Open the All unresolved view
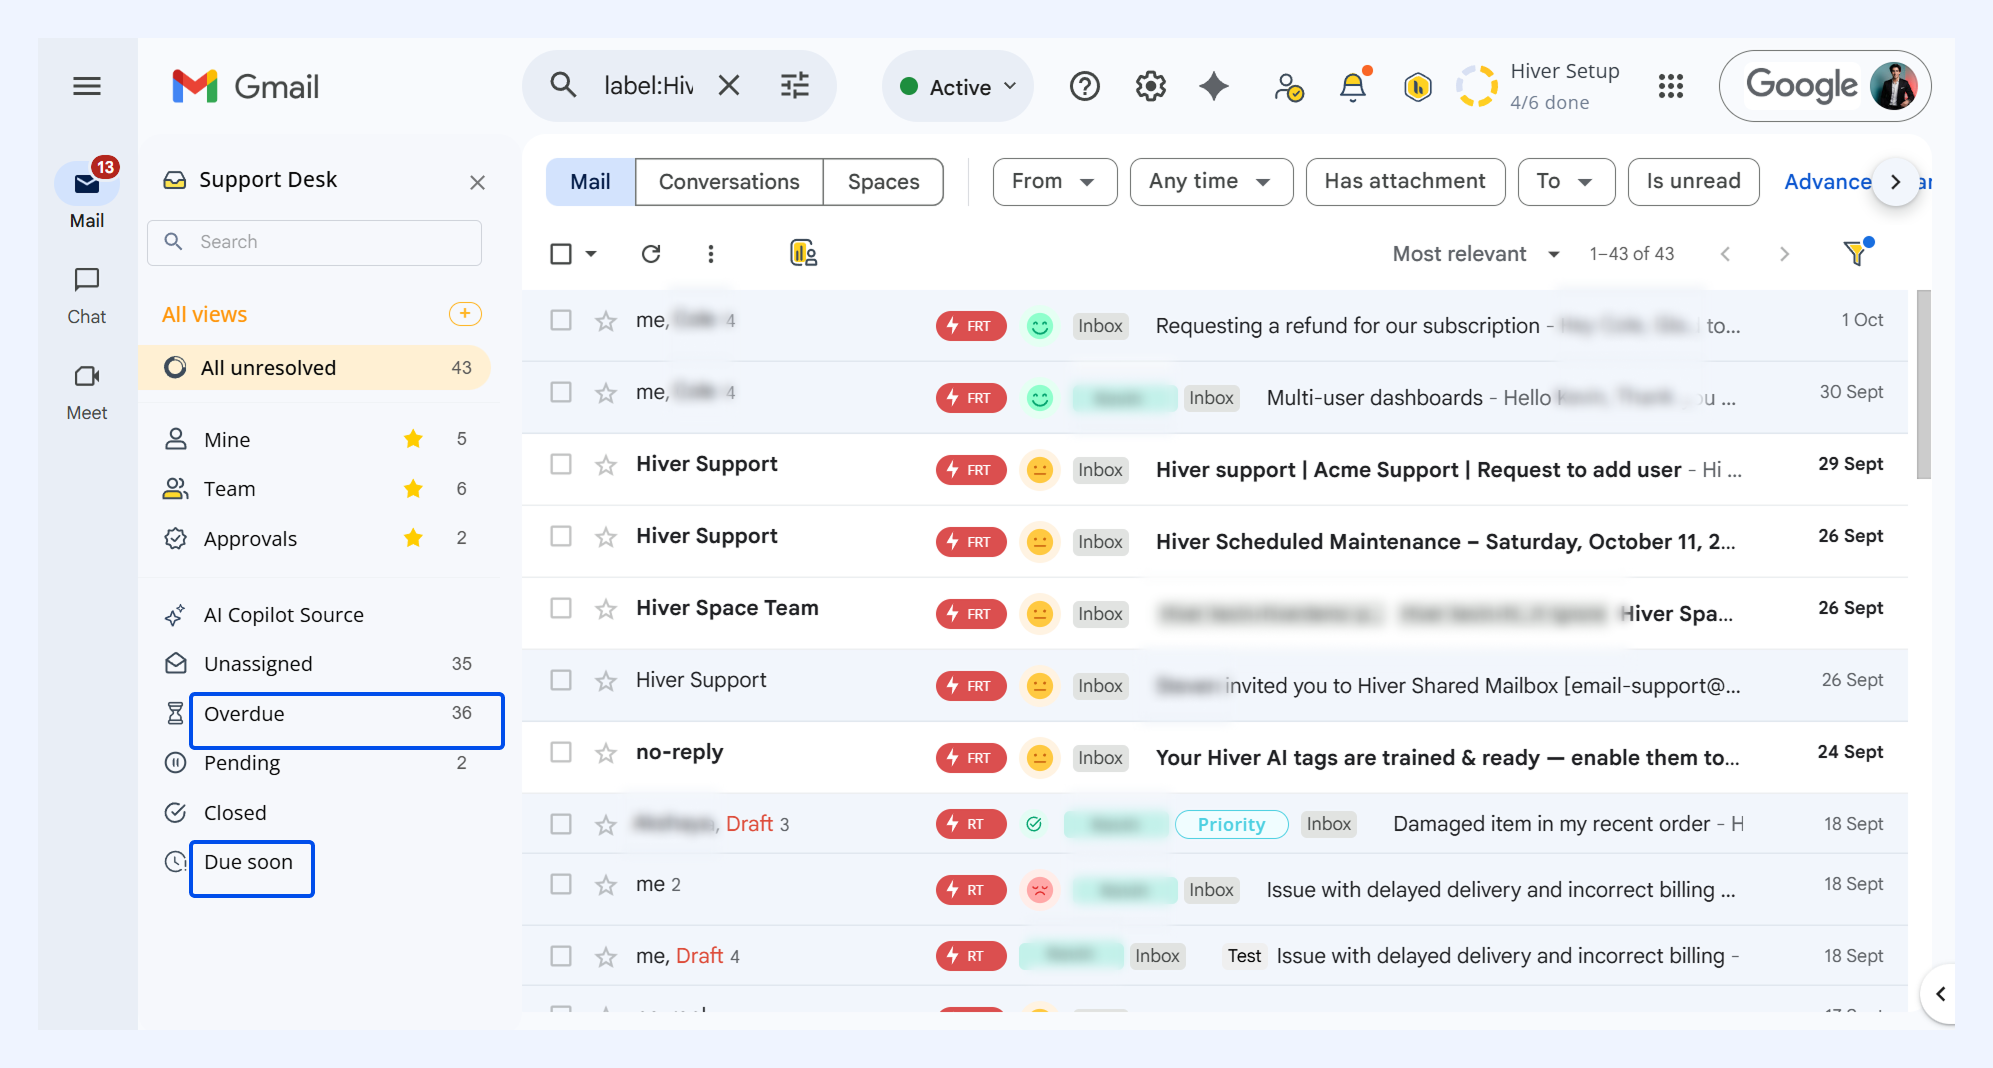The image size is (1993, 1068). 314,368
